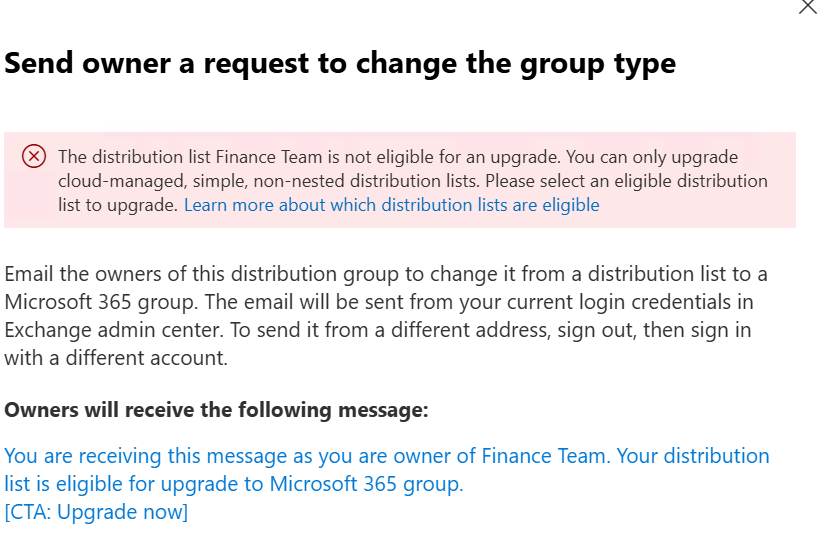Click "cloud-managed, simple, non-nested" in the error banner
Image resolution: width=821 pixels, height=556 pixels.
click(x=182, y=181)
